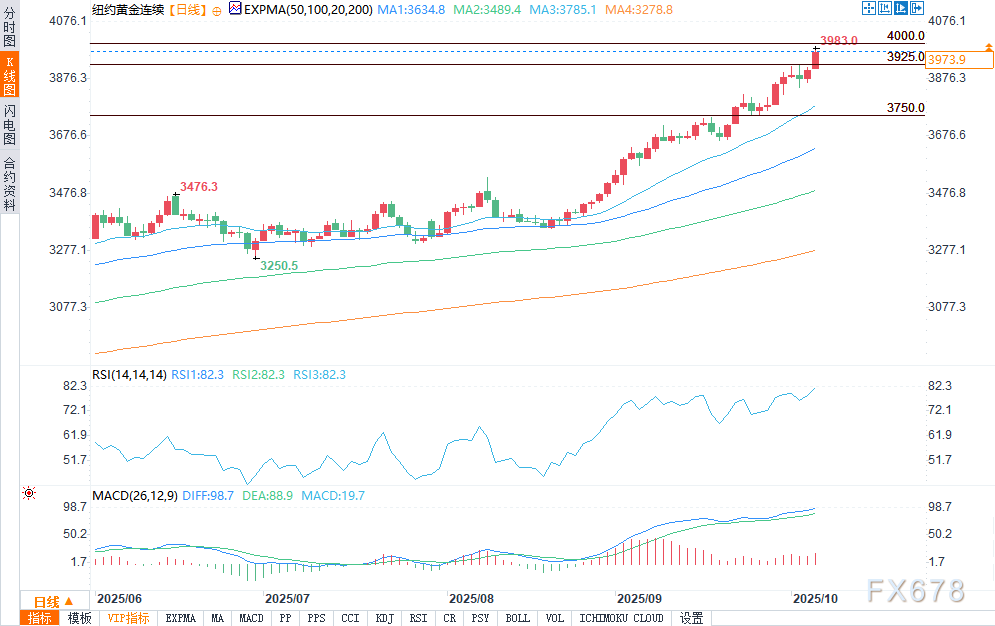Click the EXPMA chart indicator icon in header
Screen dimensions: 995x626
tap(235, 9)
